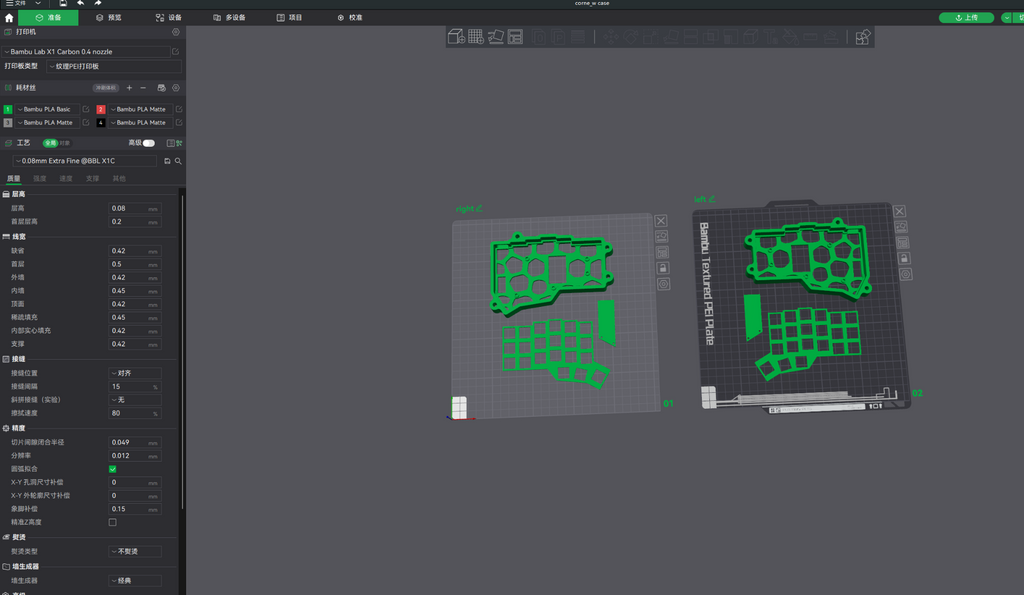
Task: Click the 上传 upload button
Action: tap(966, 18)
